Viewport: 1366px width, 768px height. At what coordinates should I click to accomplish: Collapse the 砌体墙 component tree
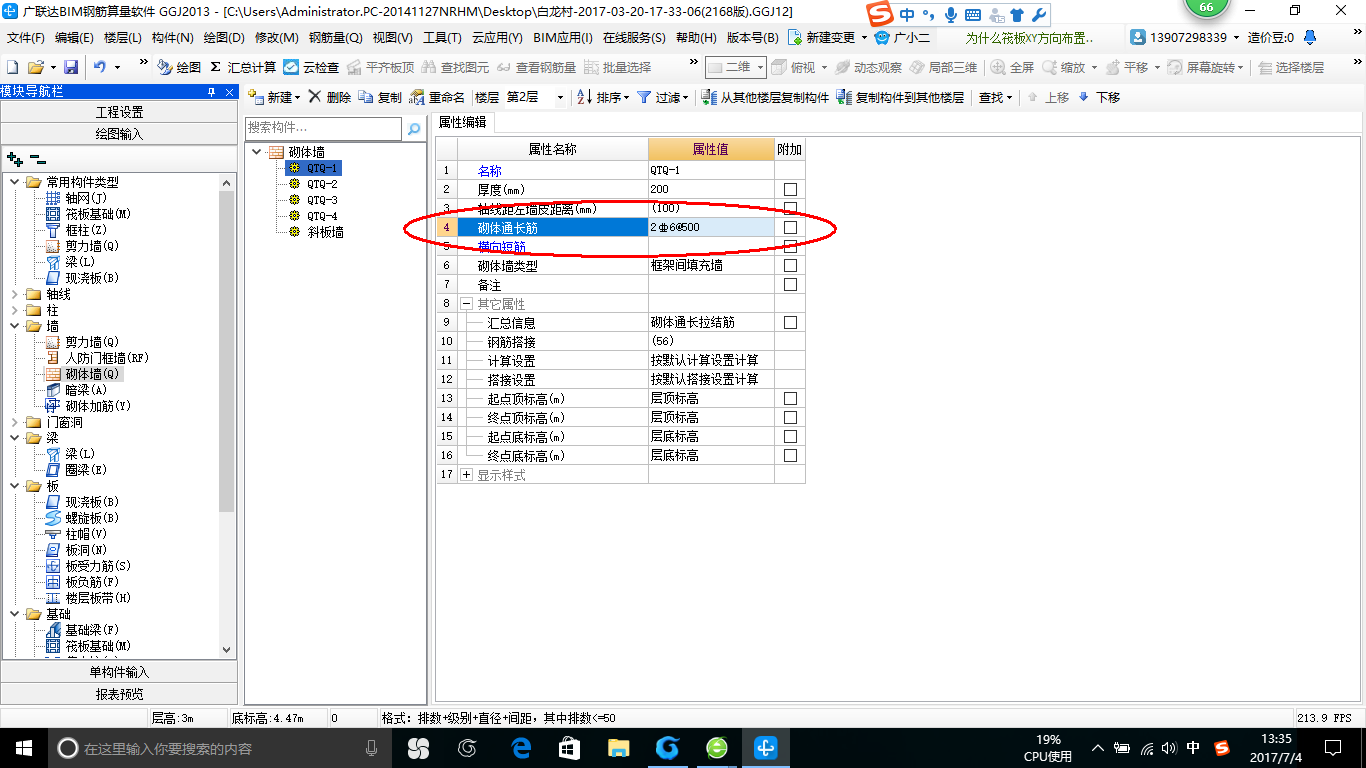pyautogui.click(x=257, y=152)
